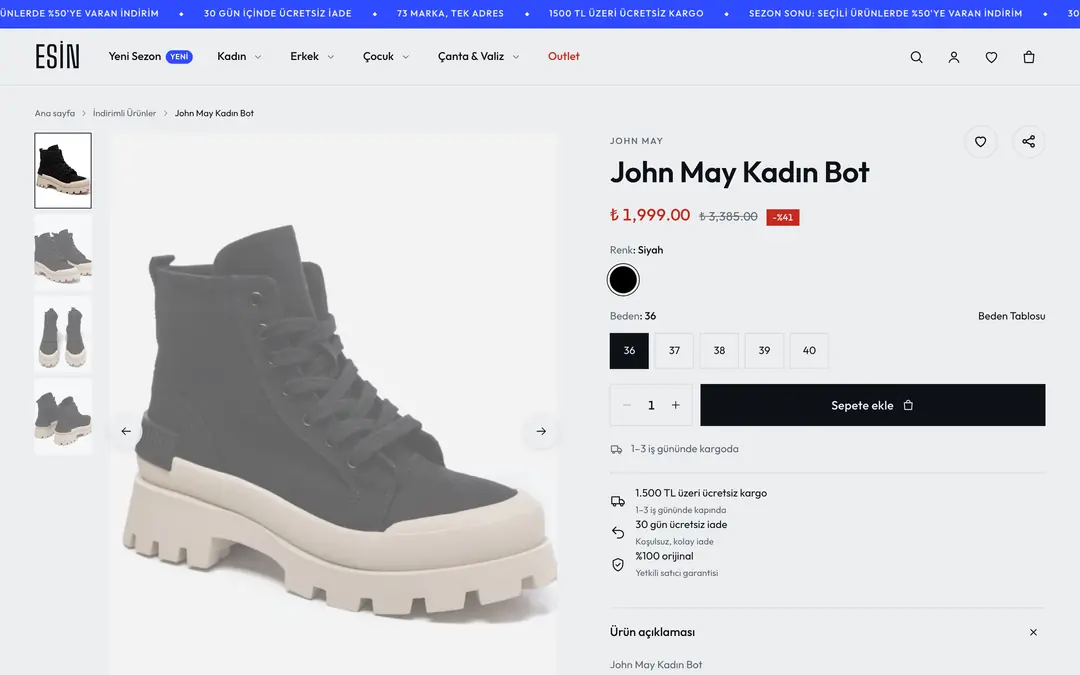Select fourth product thumbnail in the gallery
The image size is (1080, 675).
tap(63, 417)
